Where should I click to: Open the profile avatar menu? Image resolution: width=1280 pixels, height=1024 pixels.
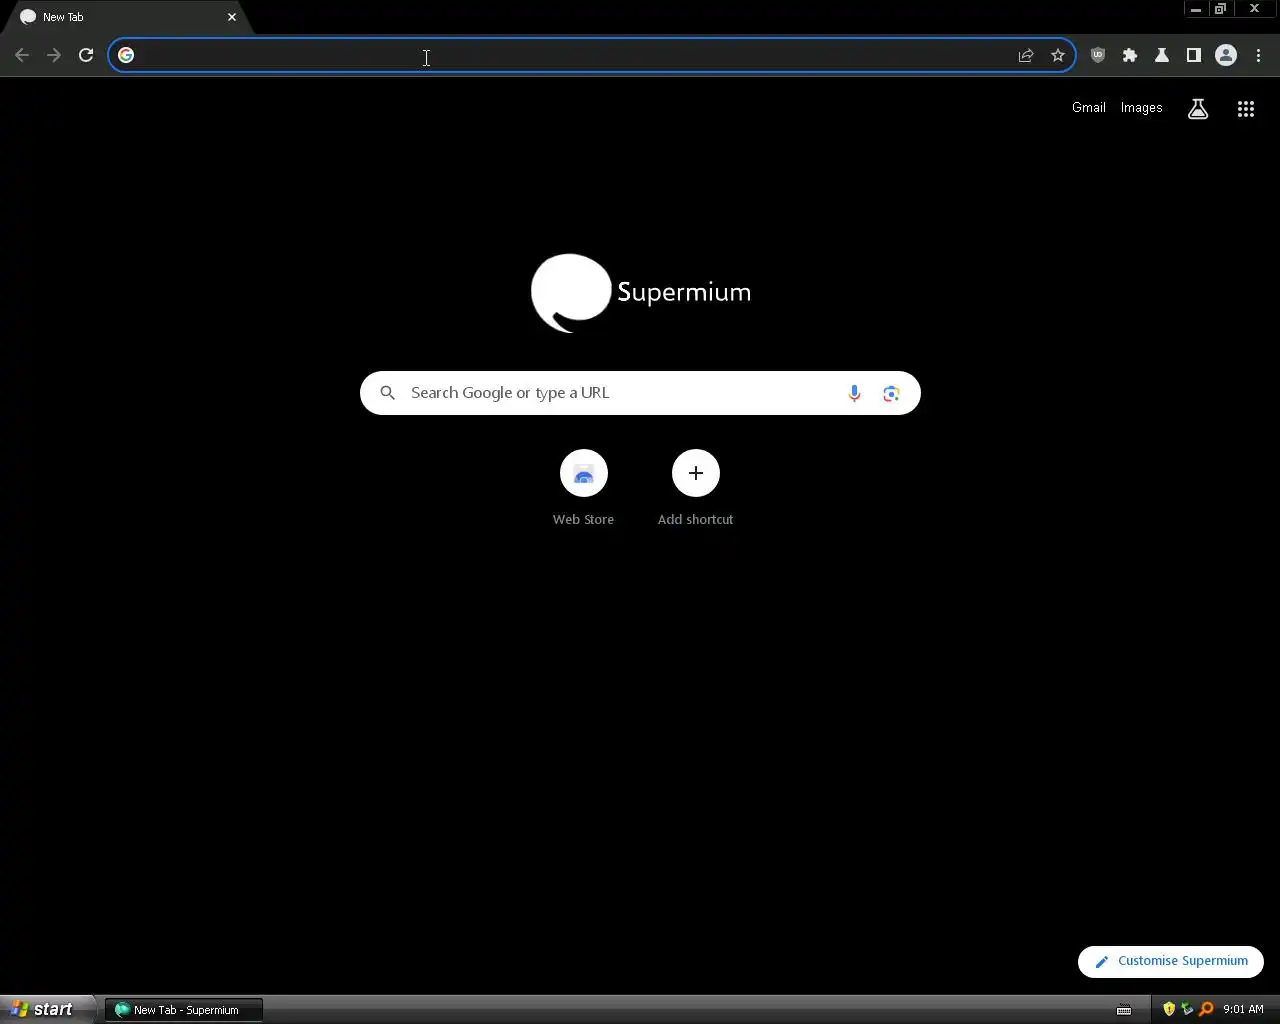coord(1226,56)
